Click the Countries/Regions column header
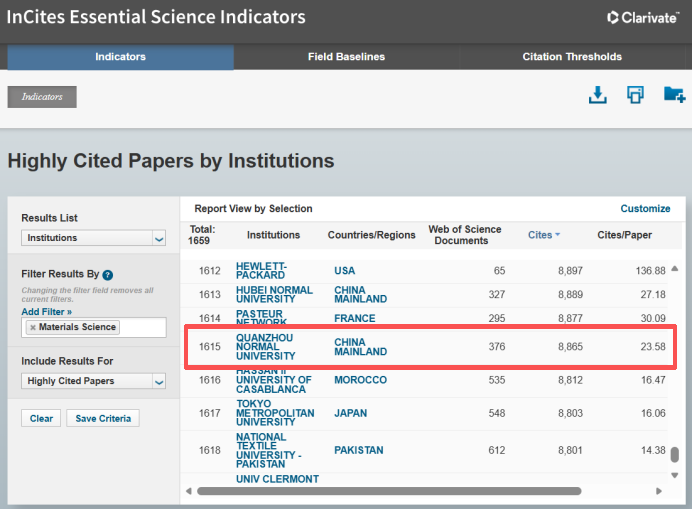This screenshot has height=510, width=693. tap(371, 235)
